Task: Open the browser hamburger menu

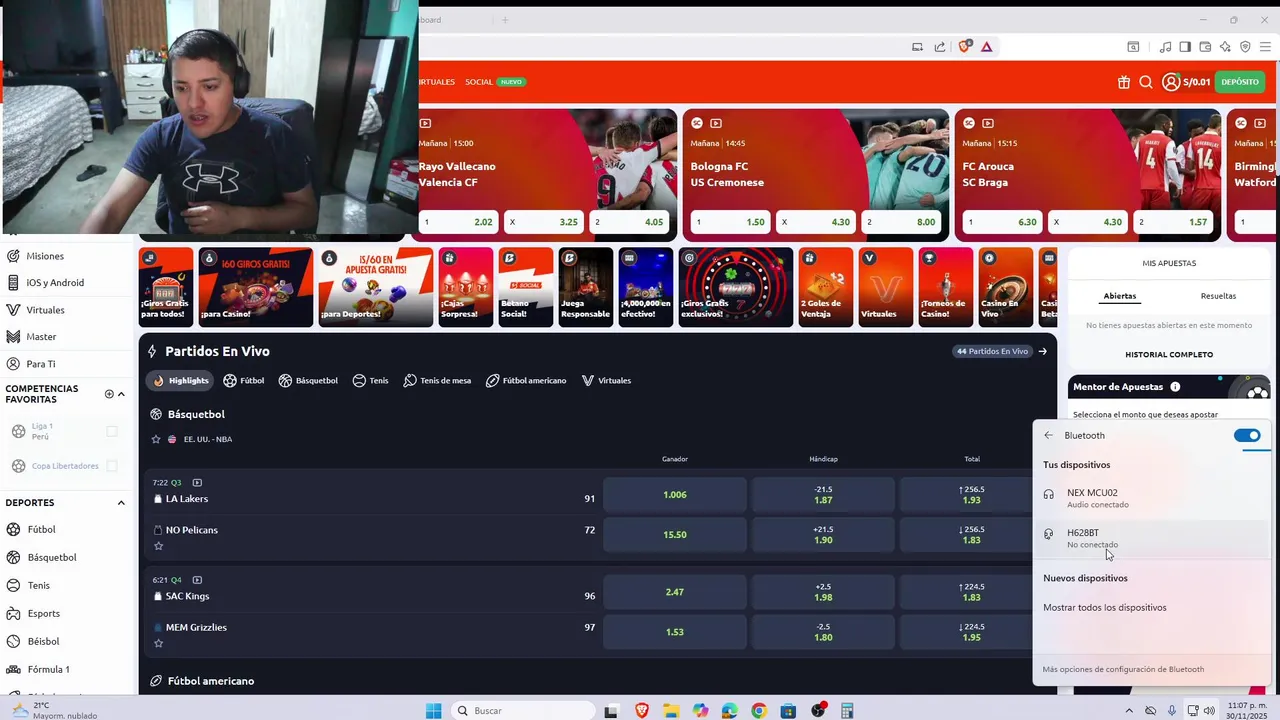Action: (1267, 46)
